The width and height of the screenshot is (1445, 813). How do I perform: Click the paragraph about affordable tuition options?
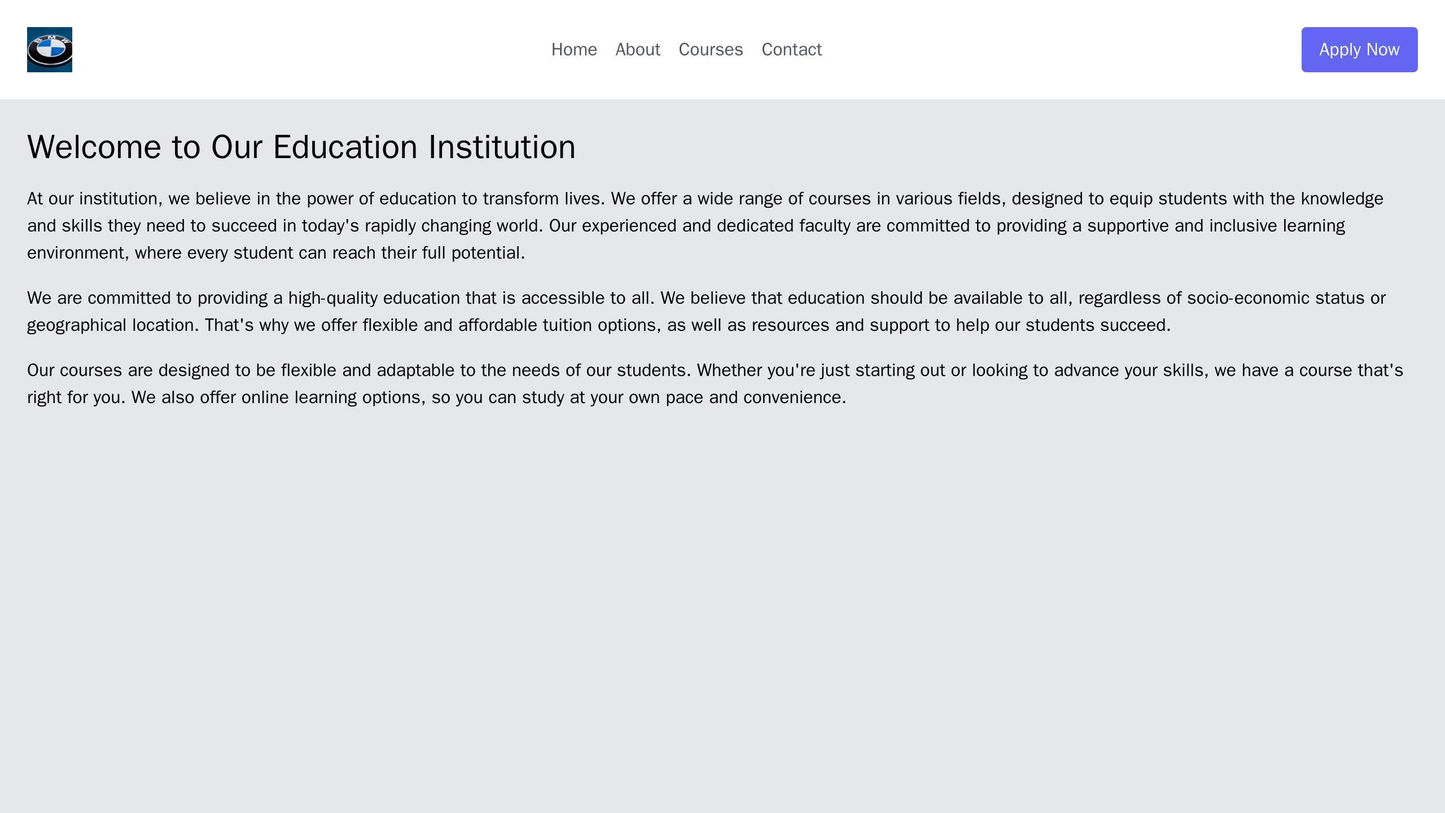coord(700,311)
